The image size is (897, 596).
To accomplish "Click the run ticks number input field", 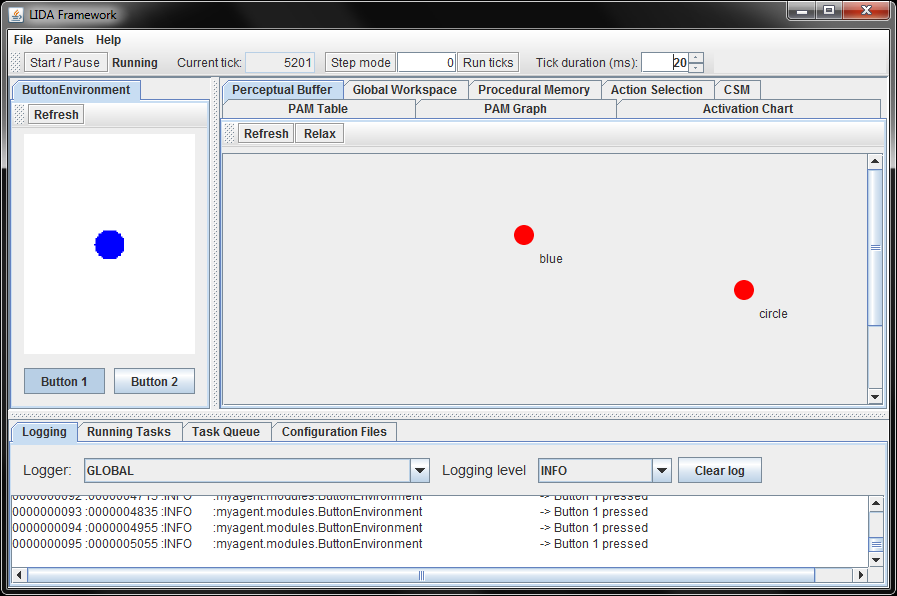I will click(427, 62).
